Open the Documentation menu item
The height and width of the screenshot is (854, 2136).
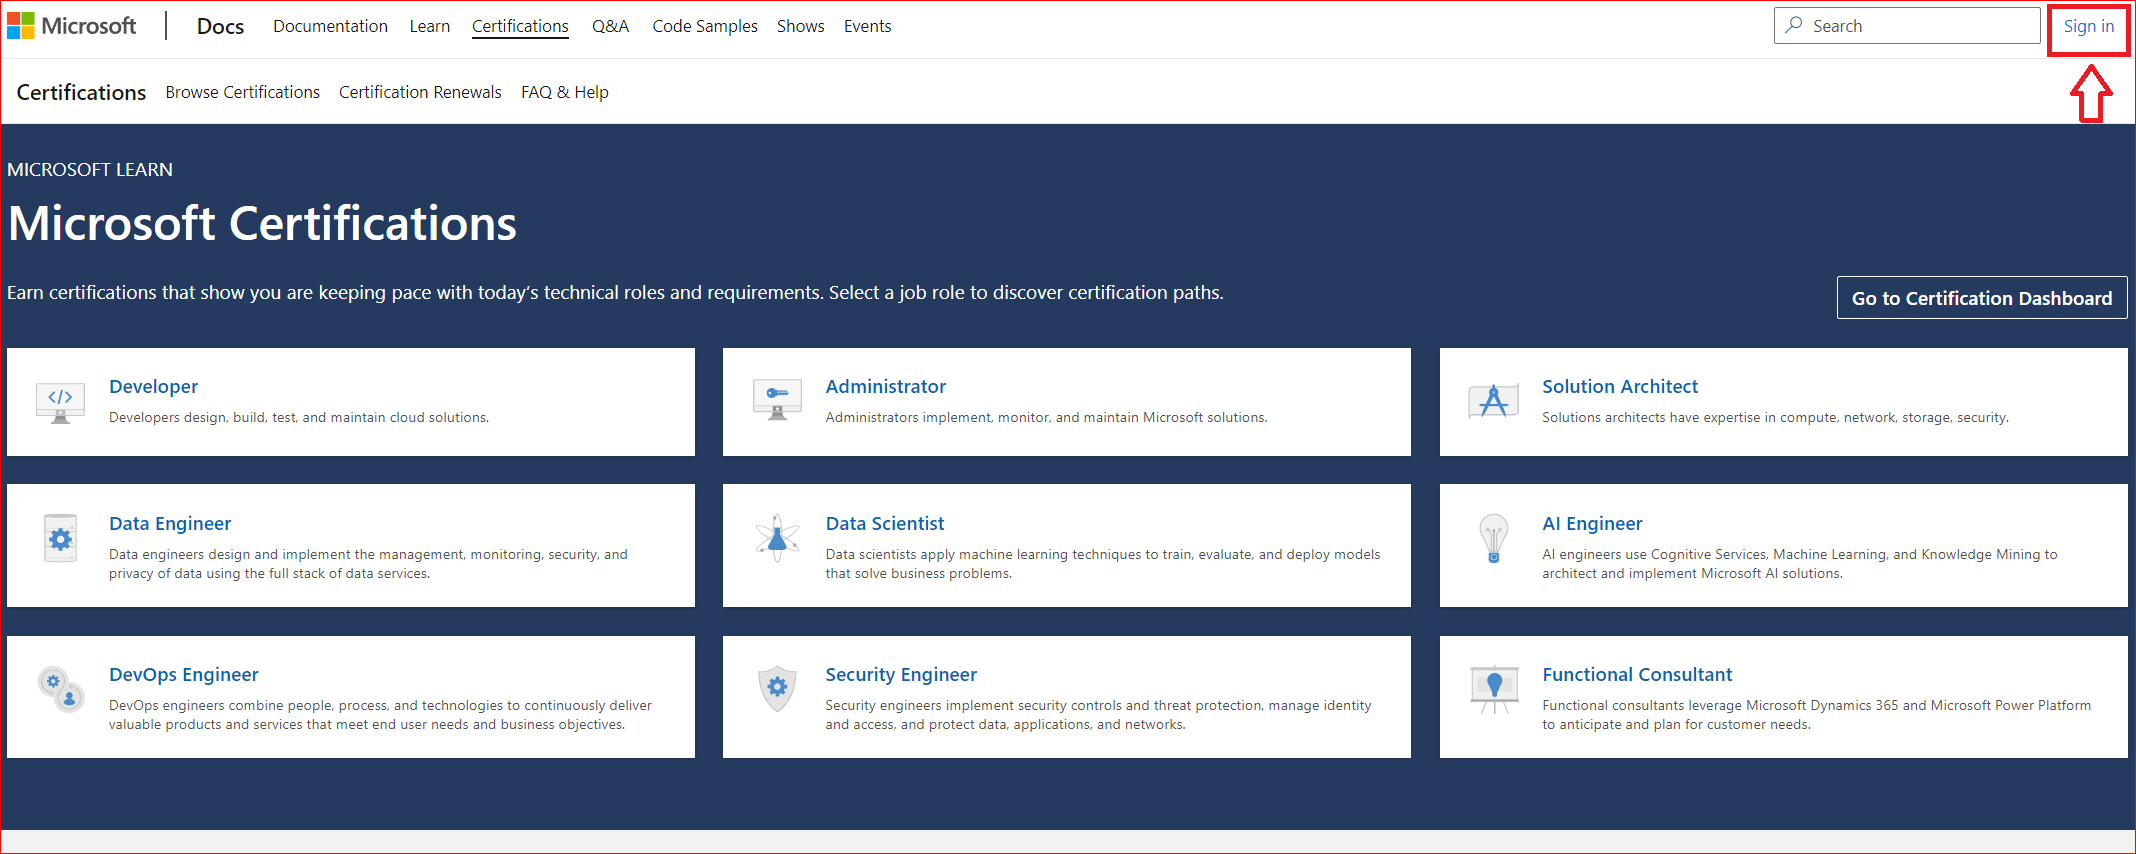click(x=330, y=26)
